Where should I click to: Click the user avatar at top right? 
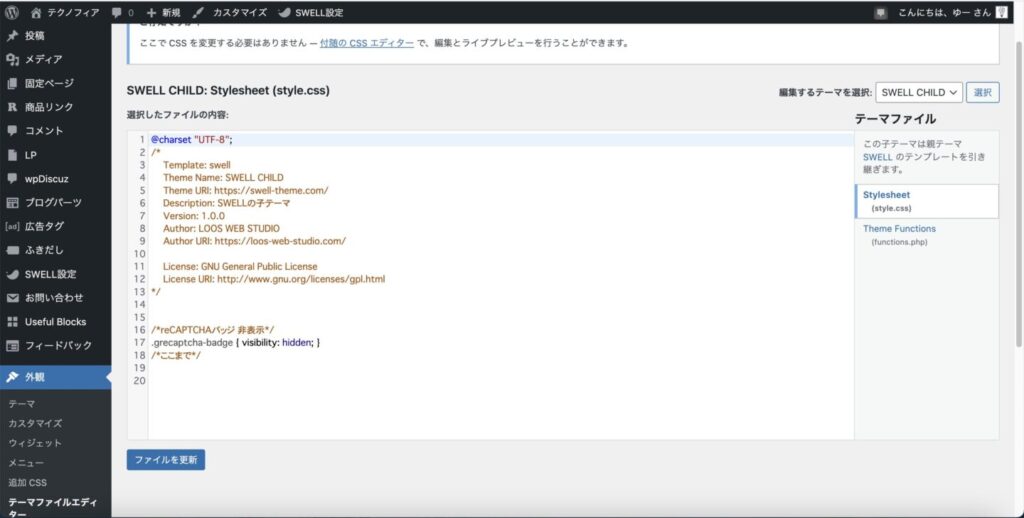[1002, 12]
